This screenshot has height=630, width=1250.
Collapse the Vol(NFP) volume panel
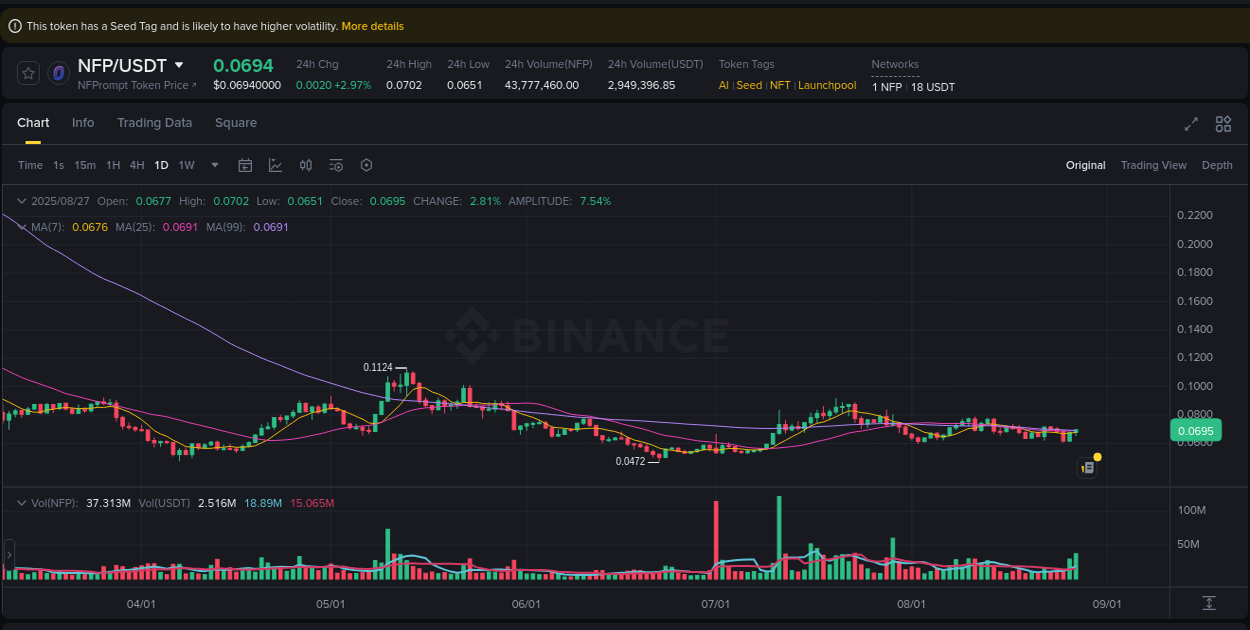click(x=22, y=502)
